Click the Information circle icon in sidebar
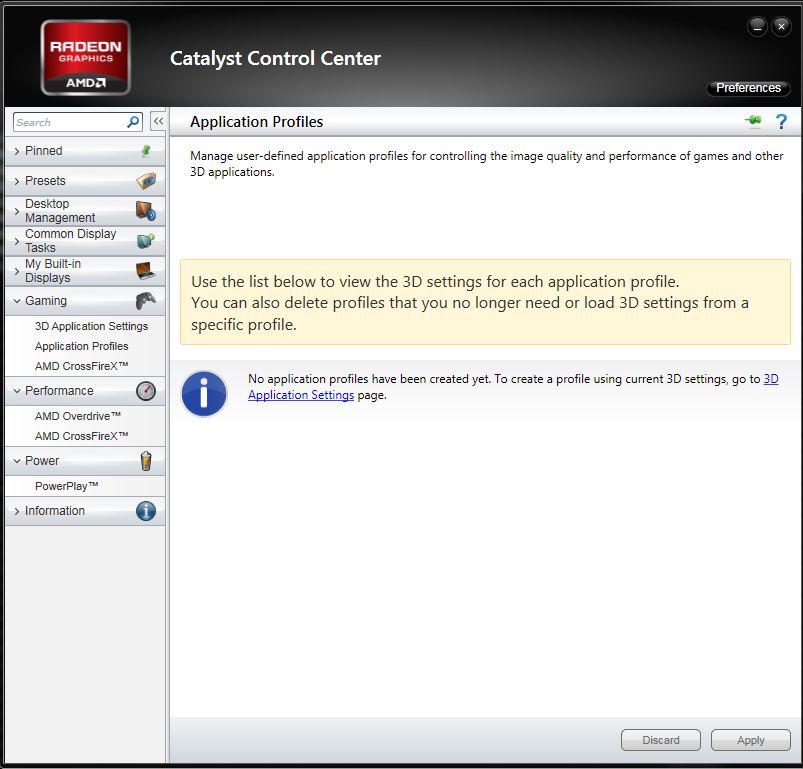 146,511
